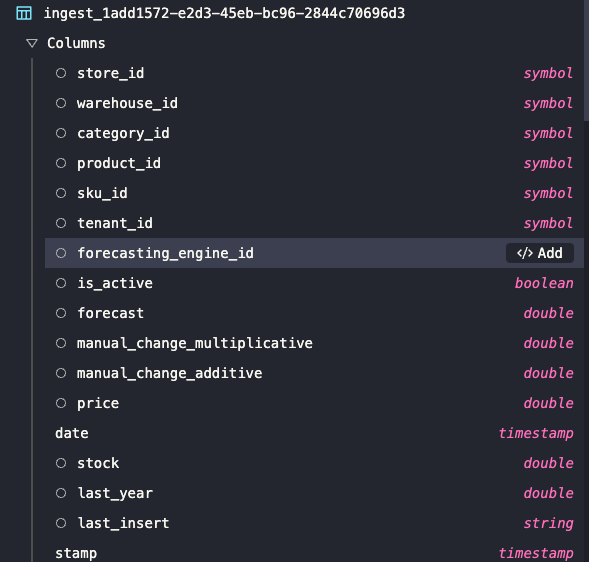Click the double type of price
Screen dimensions: 589x562
tap(548, 403)
